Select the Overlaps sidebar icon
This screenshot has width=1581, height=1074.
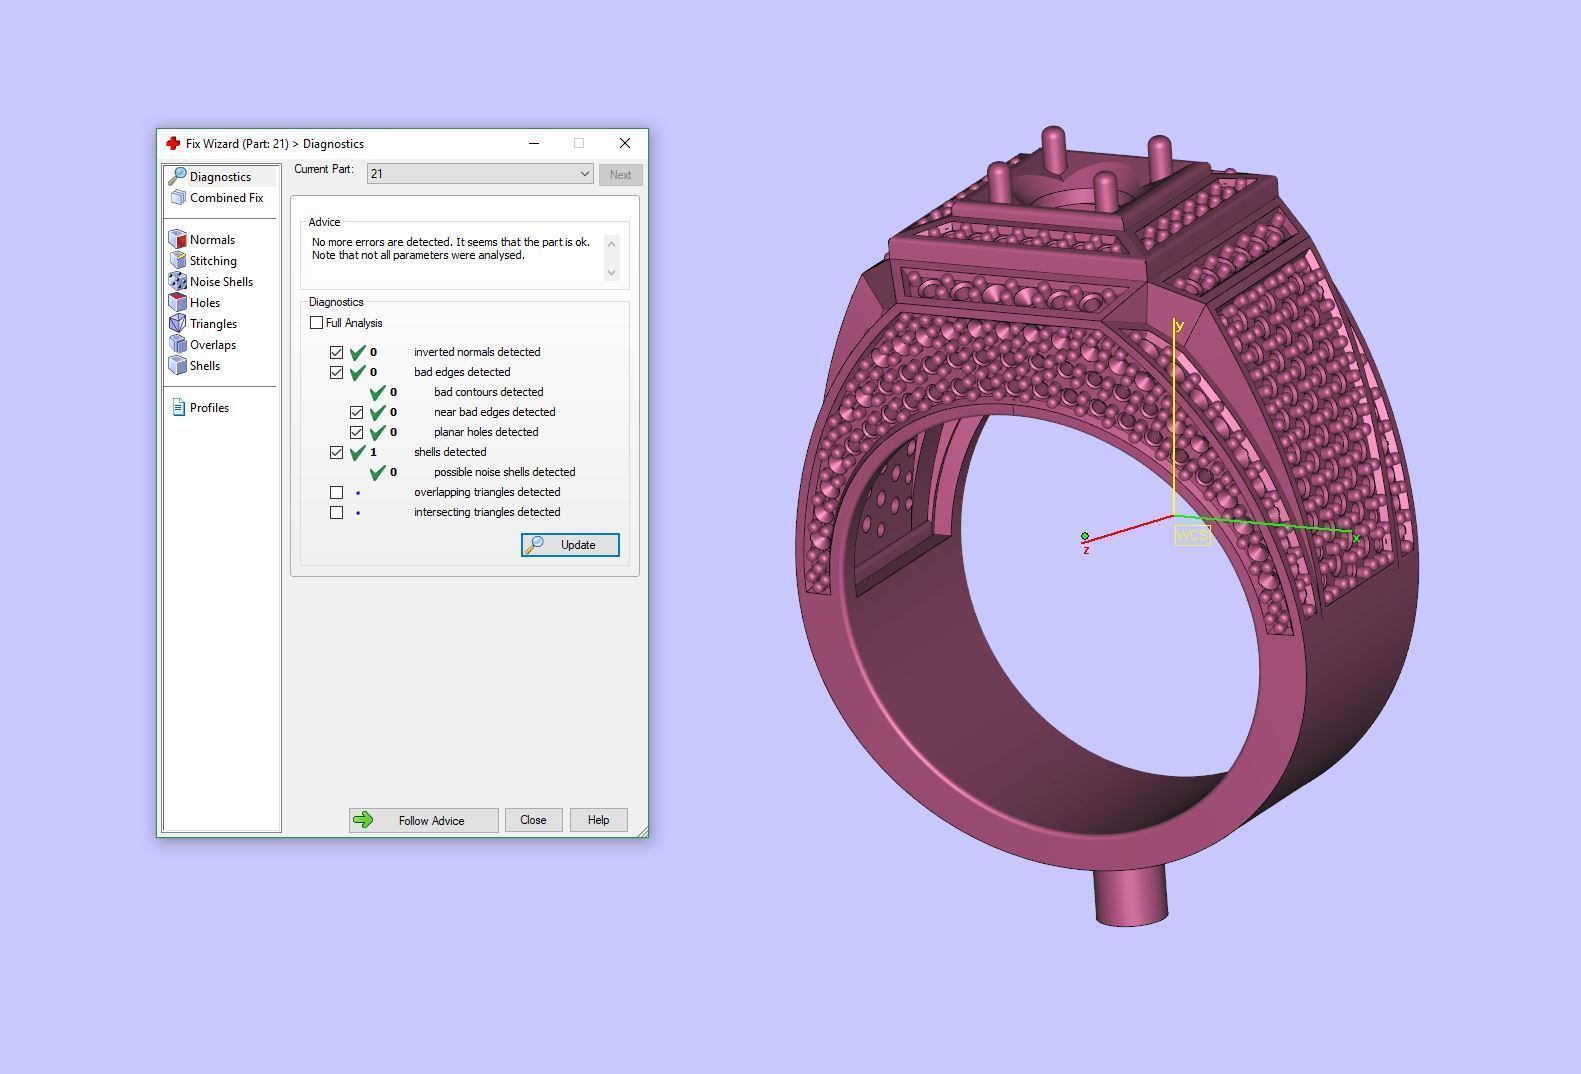click(x=178, y=345)
